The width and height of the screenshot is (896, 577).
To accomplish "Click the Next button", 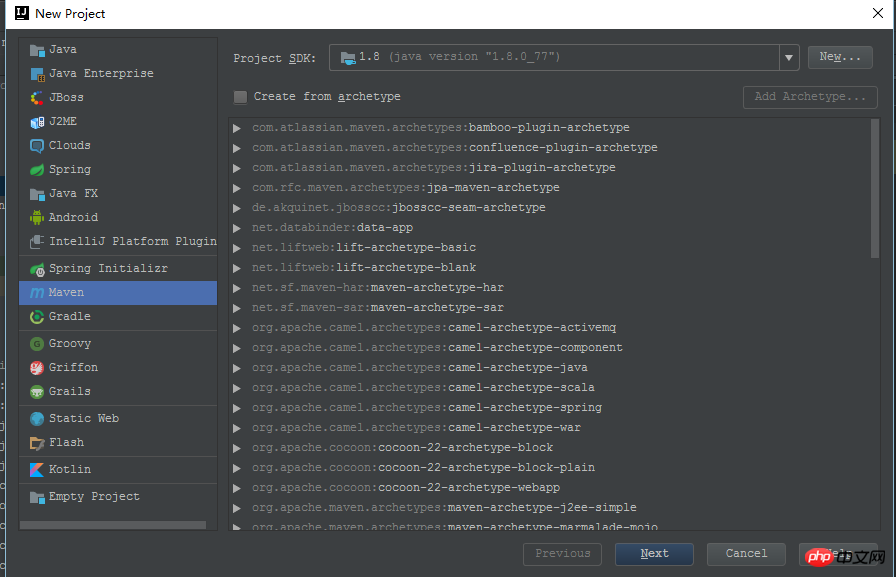I will pyautogui.click(x=654, y=554).
